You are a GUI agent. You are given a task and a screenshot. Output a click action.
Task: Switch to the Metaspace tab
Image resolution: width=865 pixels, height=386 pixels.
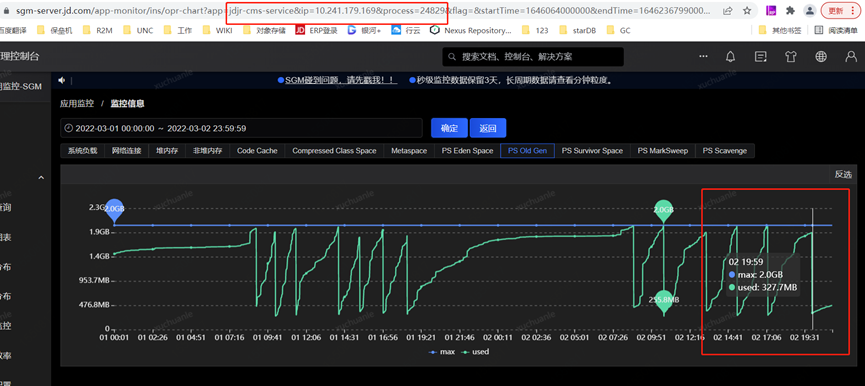409,151
